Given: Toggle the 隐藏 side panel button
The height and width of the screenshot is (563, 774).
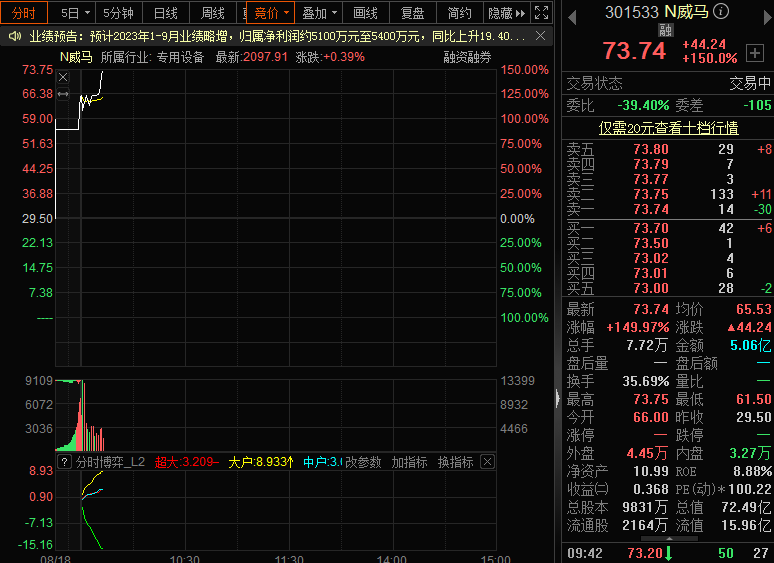Looking at the screenshot, I should click(506, 13).
